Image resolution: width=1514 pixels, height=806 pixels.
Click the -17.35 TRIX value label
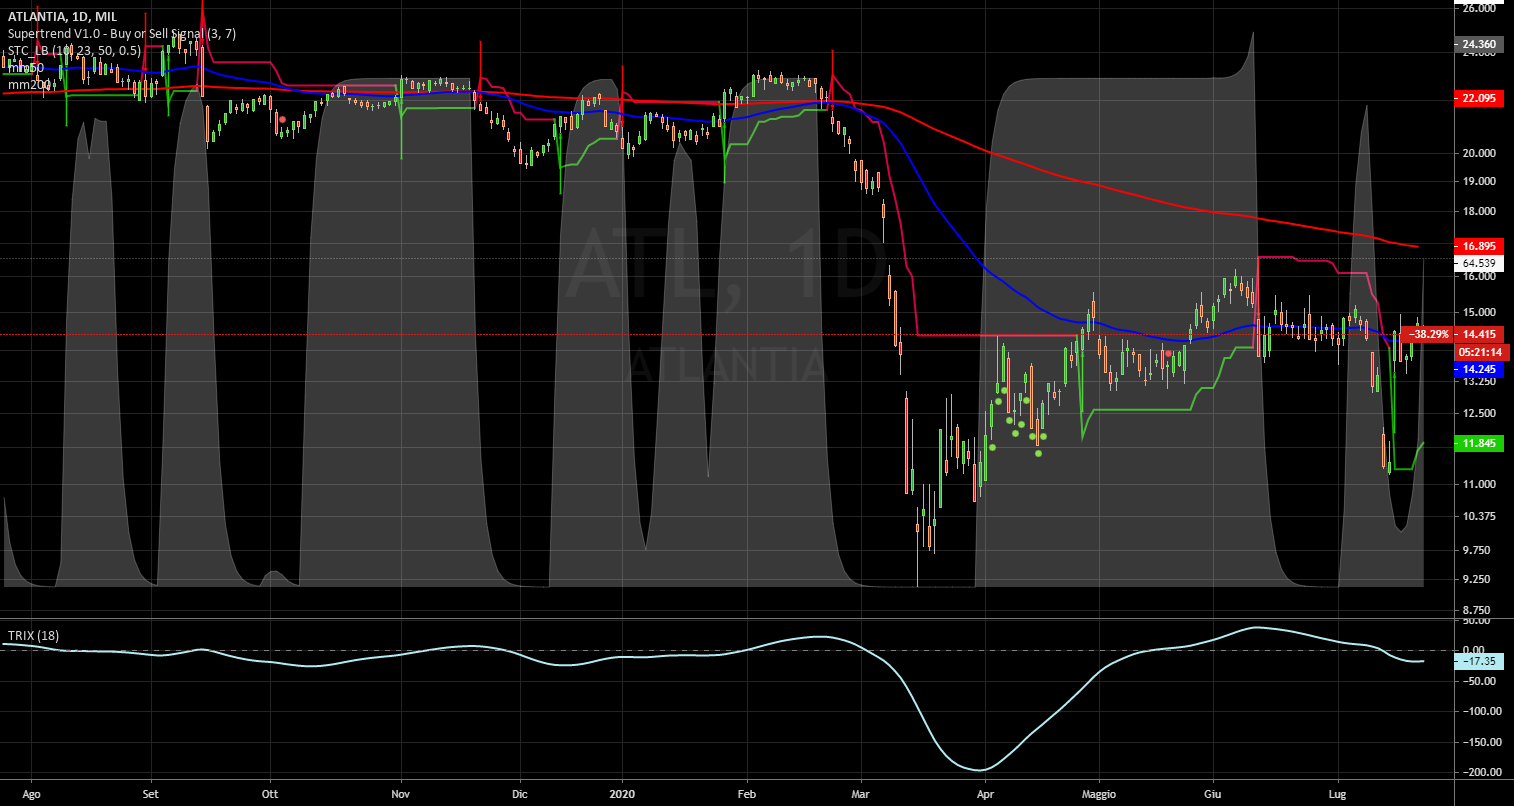(x=1479, y=662)
